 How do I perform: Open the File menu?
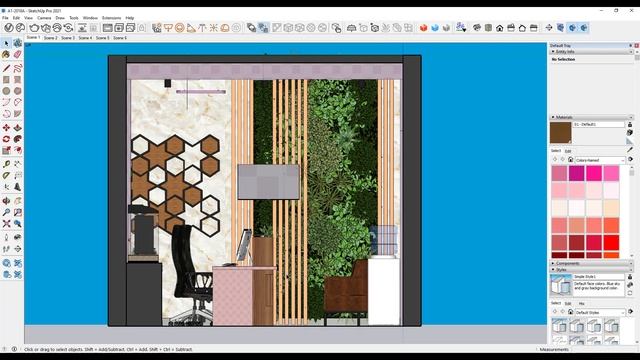tap(5, 18)
